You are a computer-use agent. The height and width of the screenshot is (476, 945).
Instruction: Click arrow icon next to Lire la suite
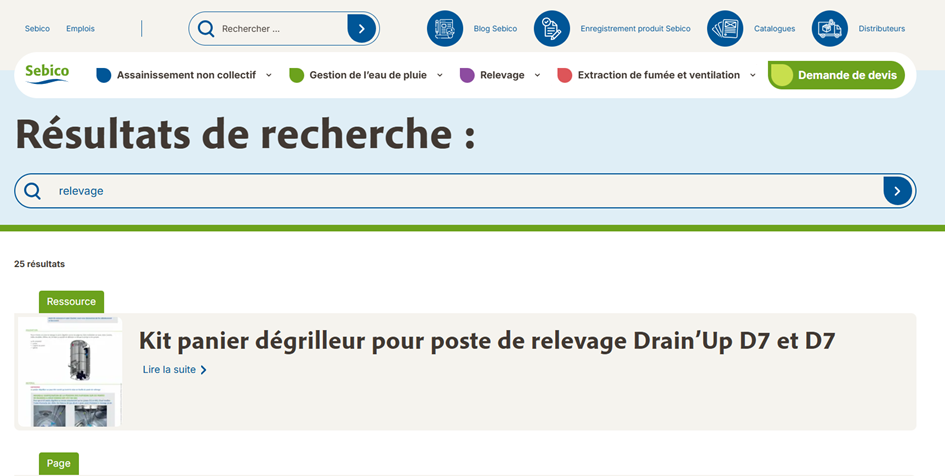click(x=203, y=370)
